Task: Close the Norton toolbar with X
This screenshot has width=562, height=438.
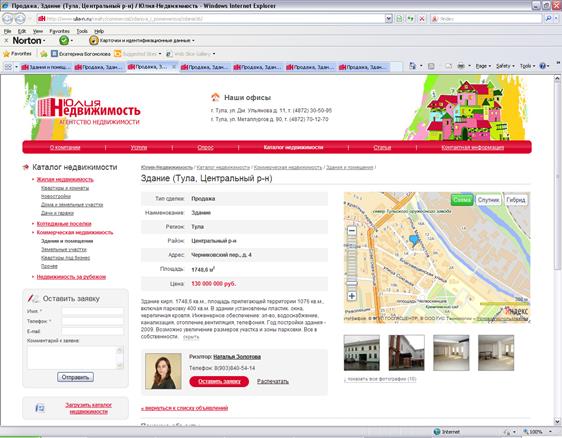Action: pyautogui.click(x=6, y=41)
